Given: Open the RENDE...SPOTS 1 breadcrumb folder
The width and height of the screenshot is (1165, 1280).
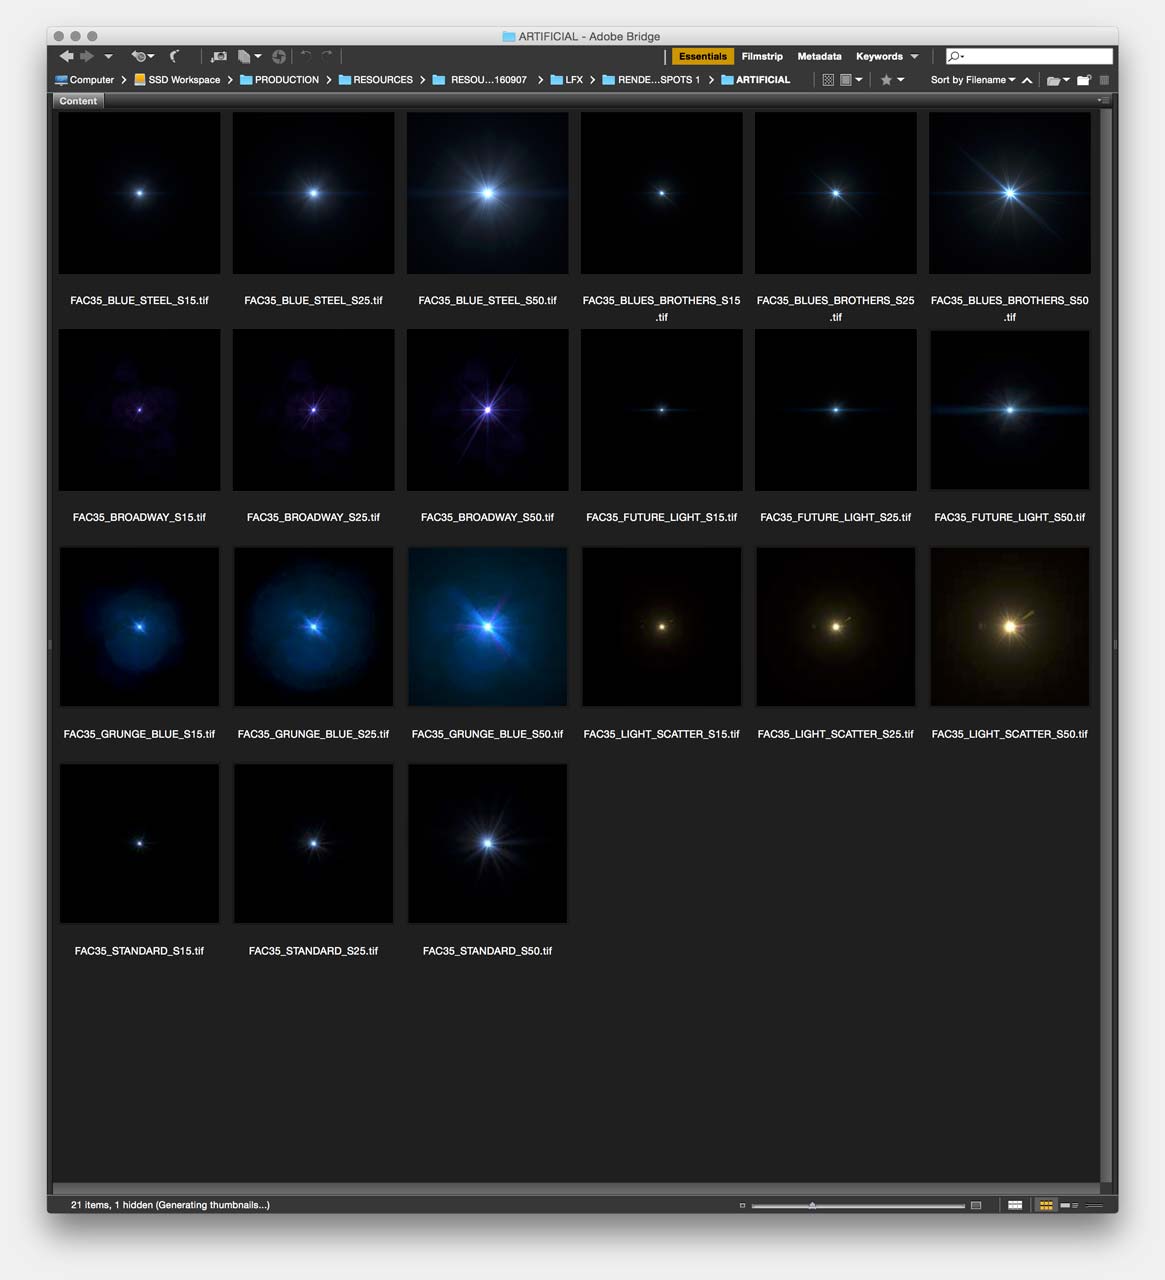Looking at the screenshot, I should coord(651,80).
